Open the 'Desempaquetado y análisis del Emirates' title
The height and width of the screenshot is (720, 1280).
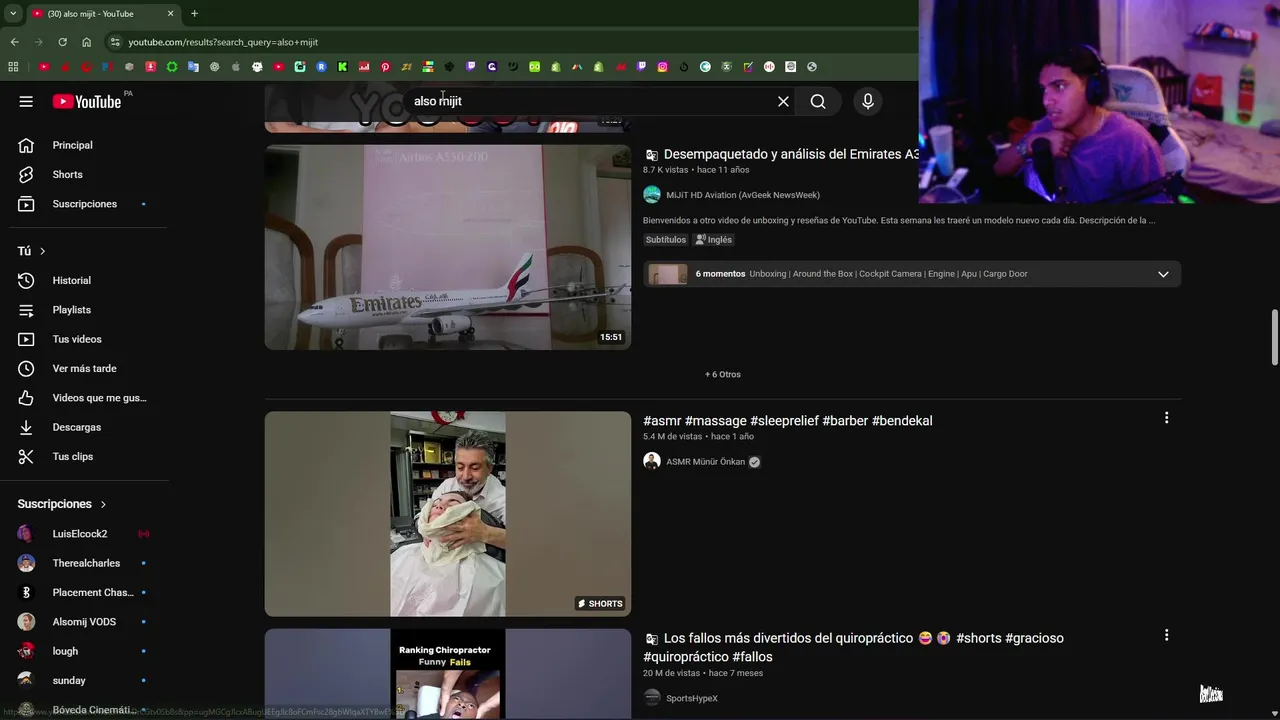(791, 154)
